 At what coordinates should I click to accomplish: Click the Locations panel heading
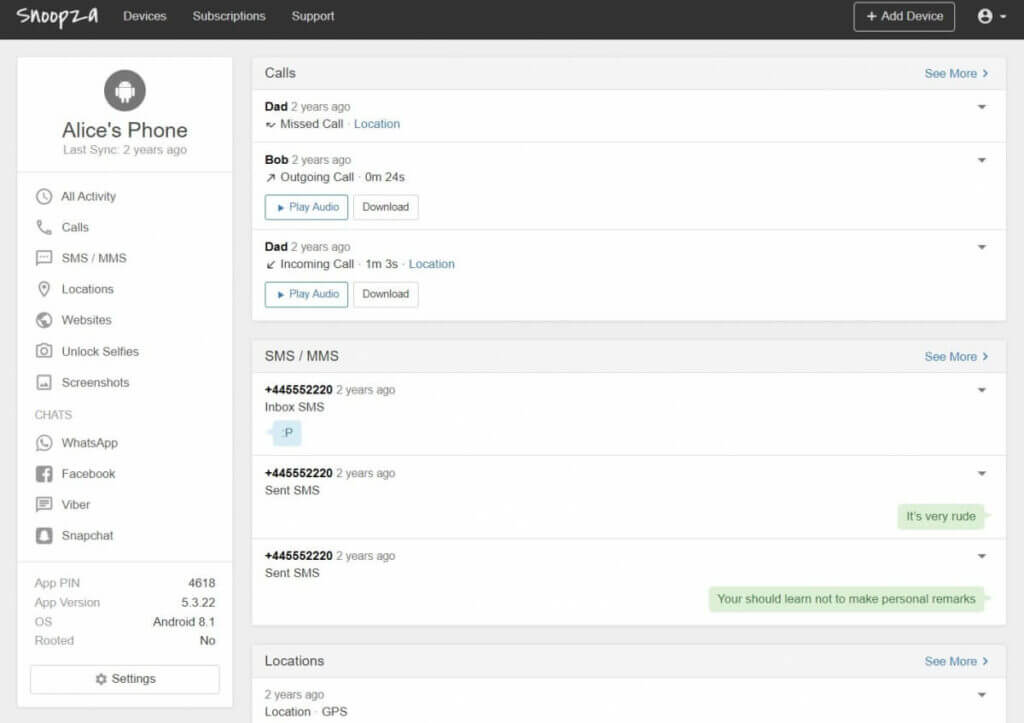294,661
